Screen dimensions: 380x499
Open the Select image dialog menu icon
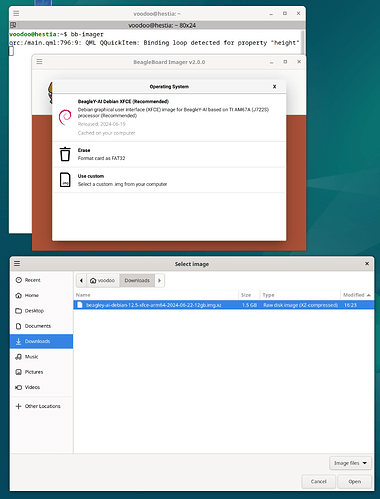coord(17,264)
